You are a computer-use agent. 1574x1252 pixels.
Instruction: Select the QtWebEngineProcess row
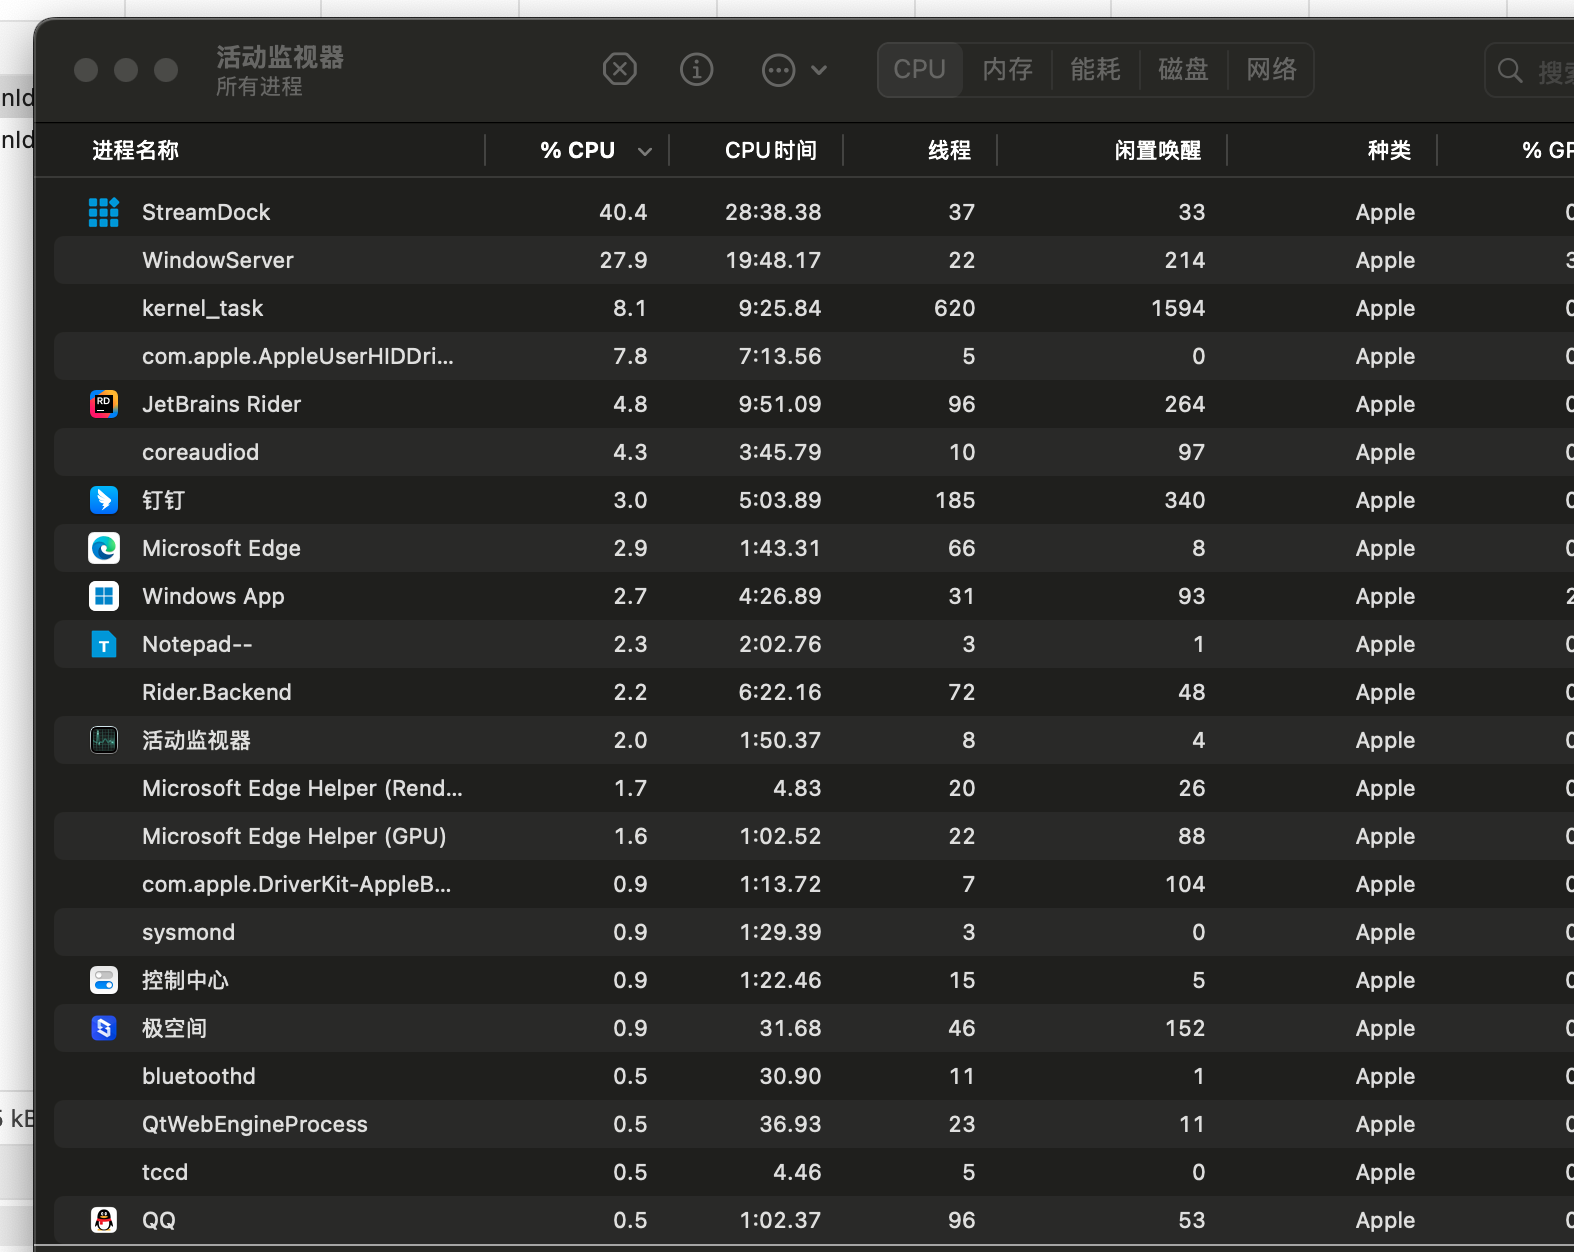pyautogui.click(x=814, y=1124)
